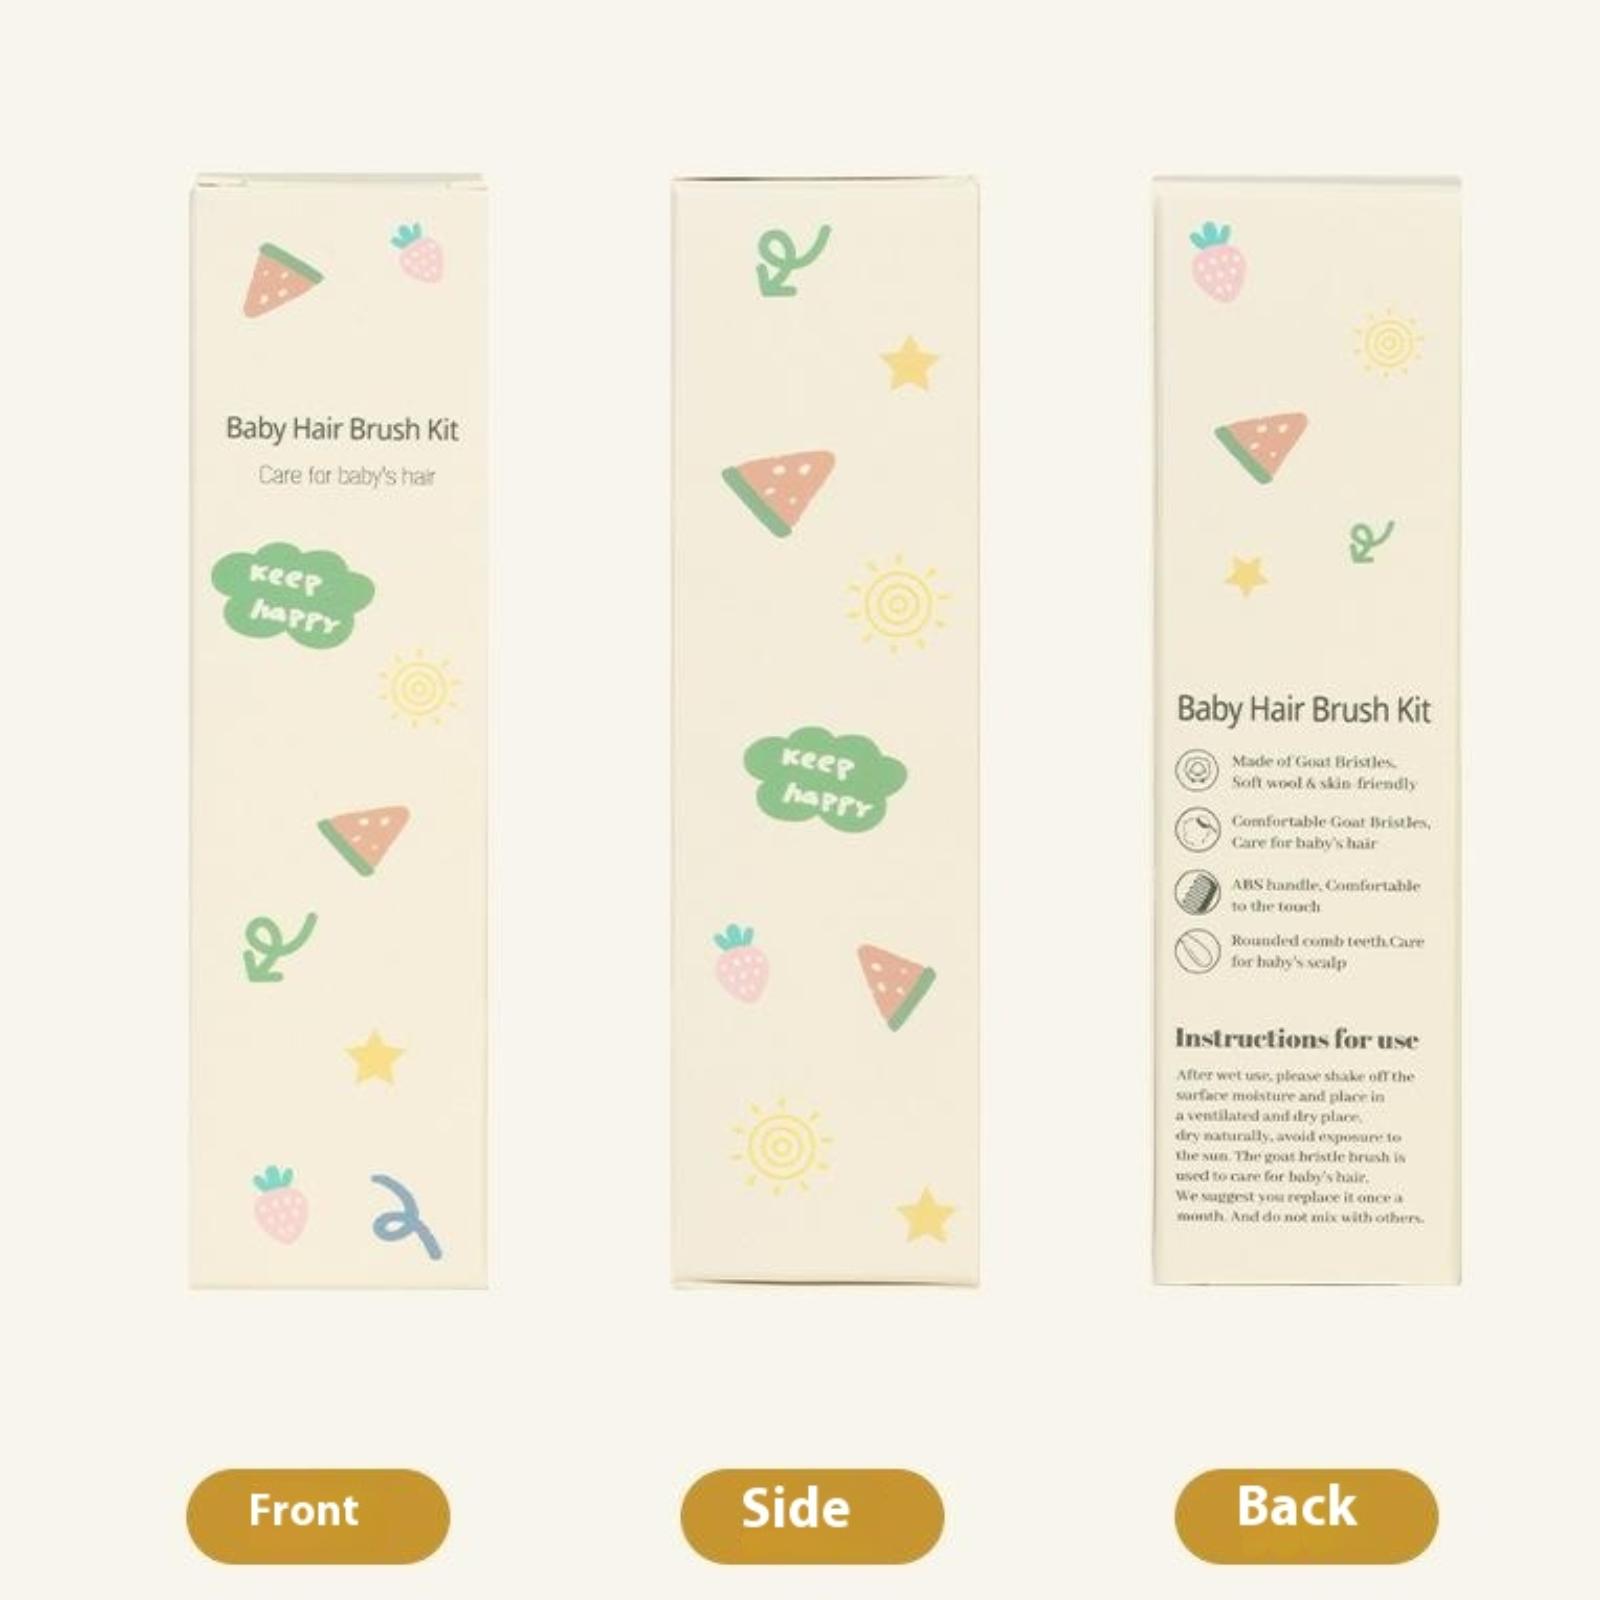Click Baby Hair Brush Kit title on back box

1303,710
